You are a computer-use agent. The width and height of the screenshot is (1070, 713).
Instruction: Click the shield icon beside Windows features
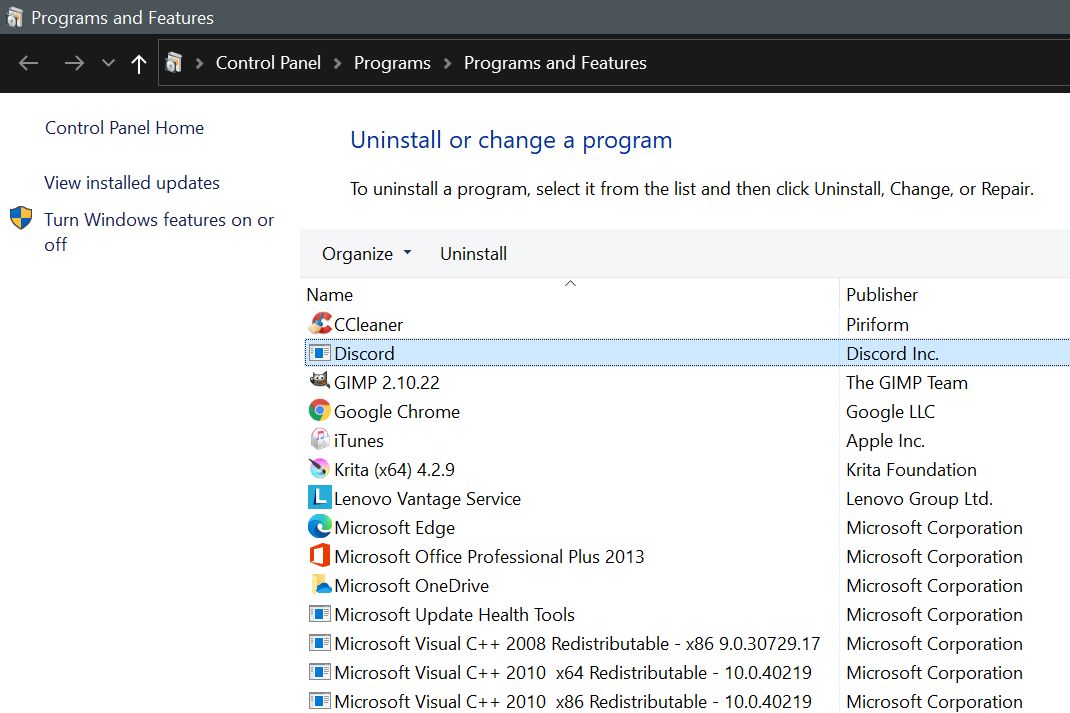point(21,218)
